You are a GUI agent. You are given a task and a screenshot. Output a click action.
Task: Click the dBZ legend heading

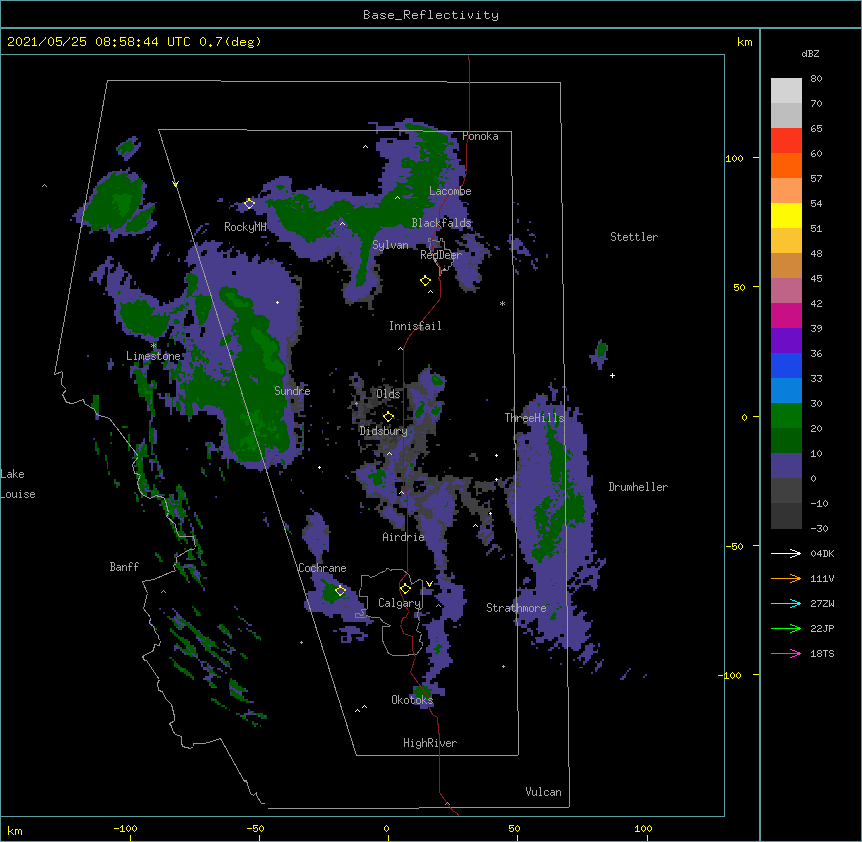click(810, 54)
